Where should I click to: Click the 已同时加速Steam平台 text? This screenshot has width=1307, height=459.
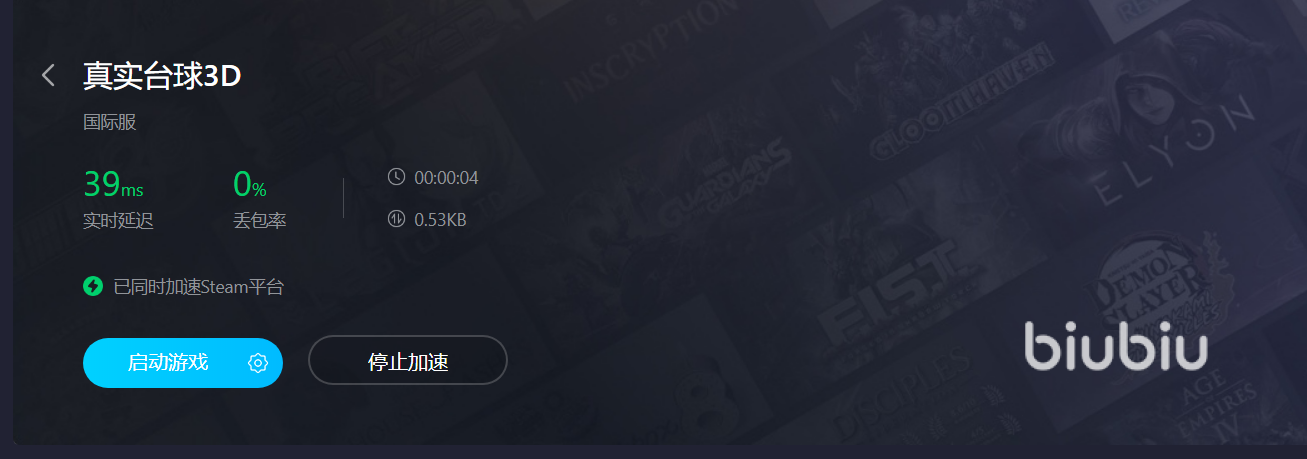tap(199, 287)
